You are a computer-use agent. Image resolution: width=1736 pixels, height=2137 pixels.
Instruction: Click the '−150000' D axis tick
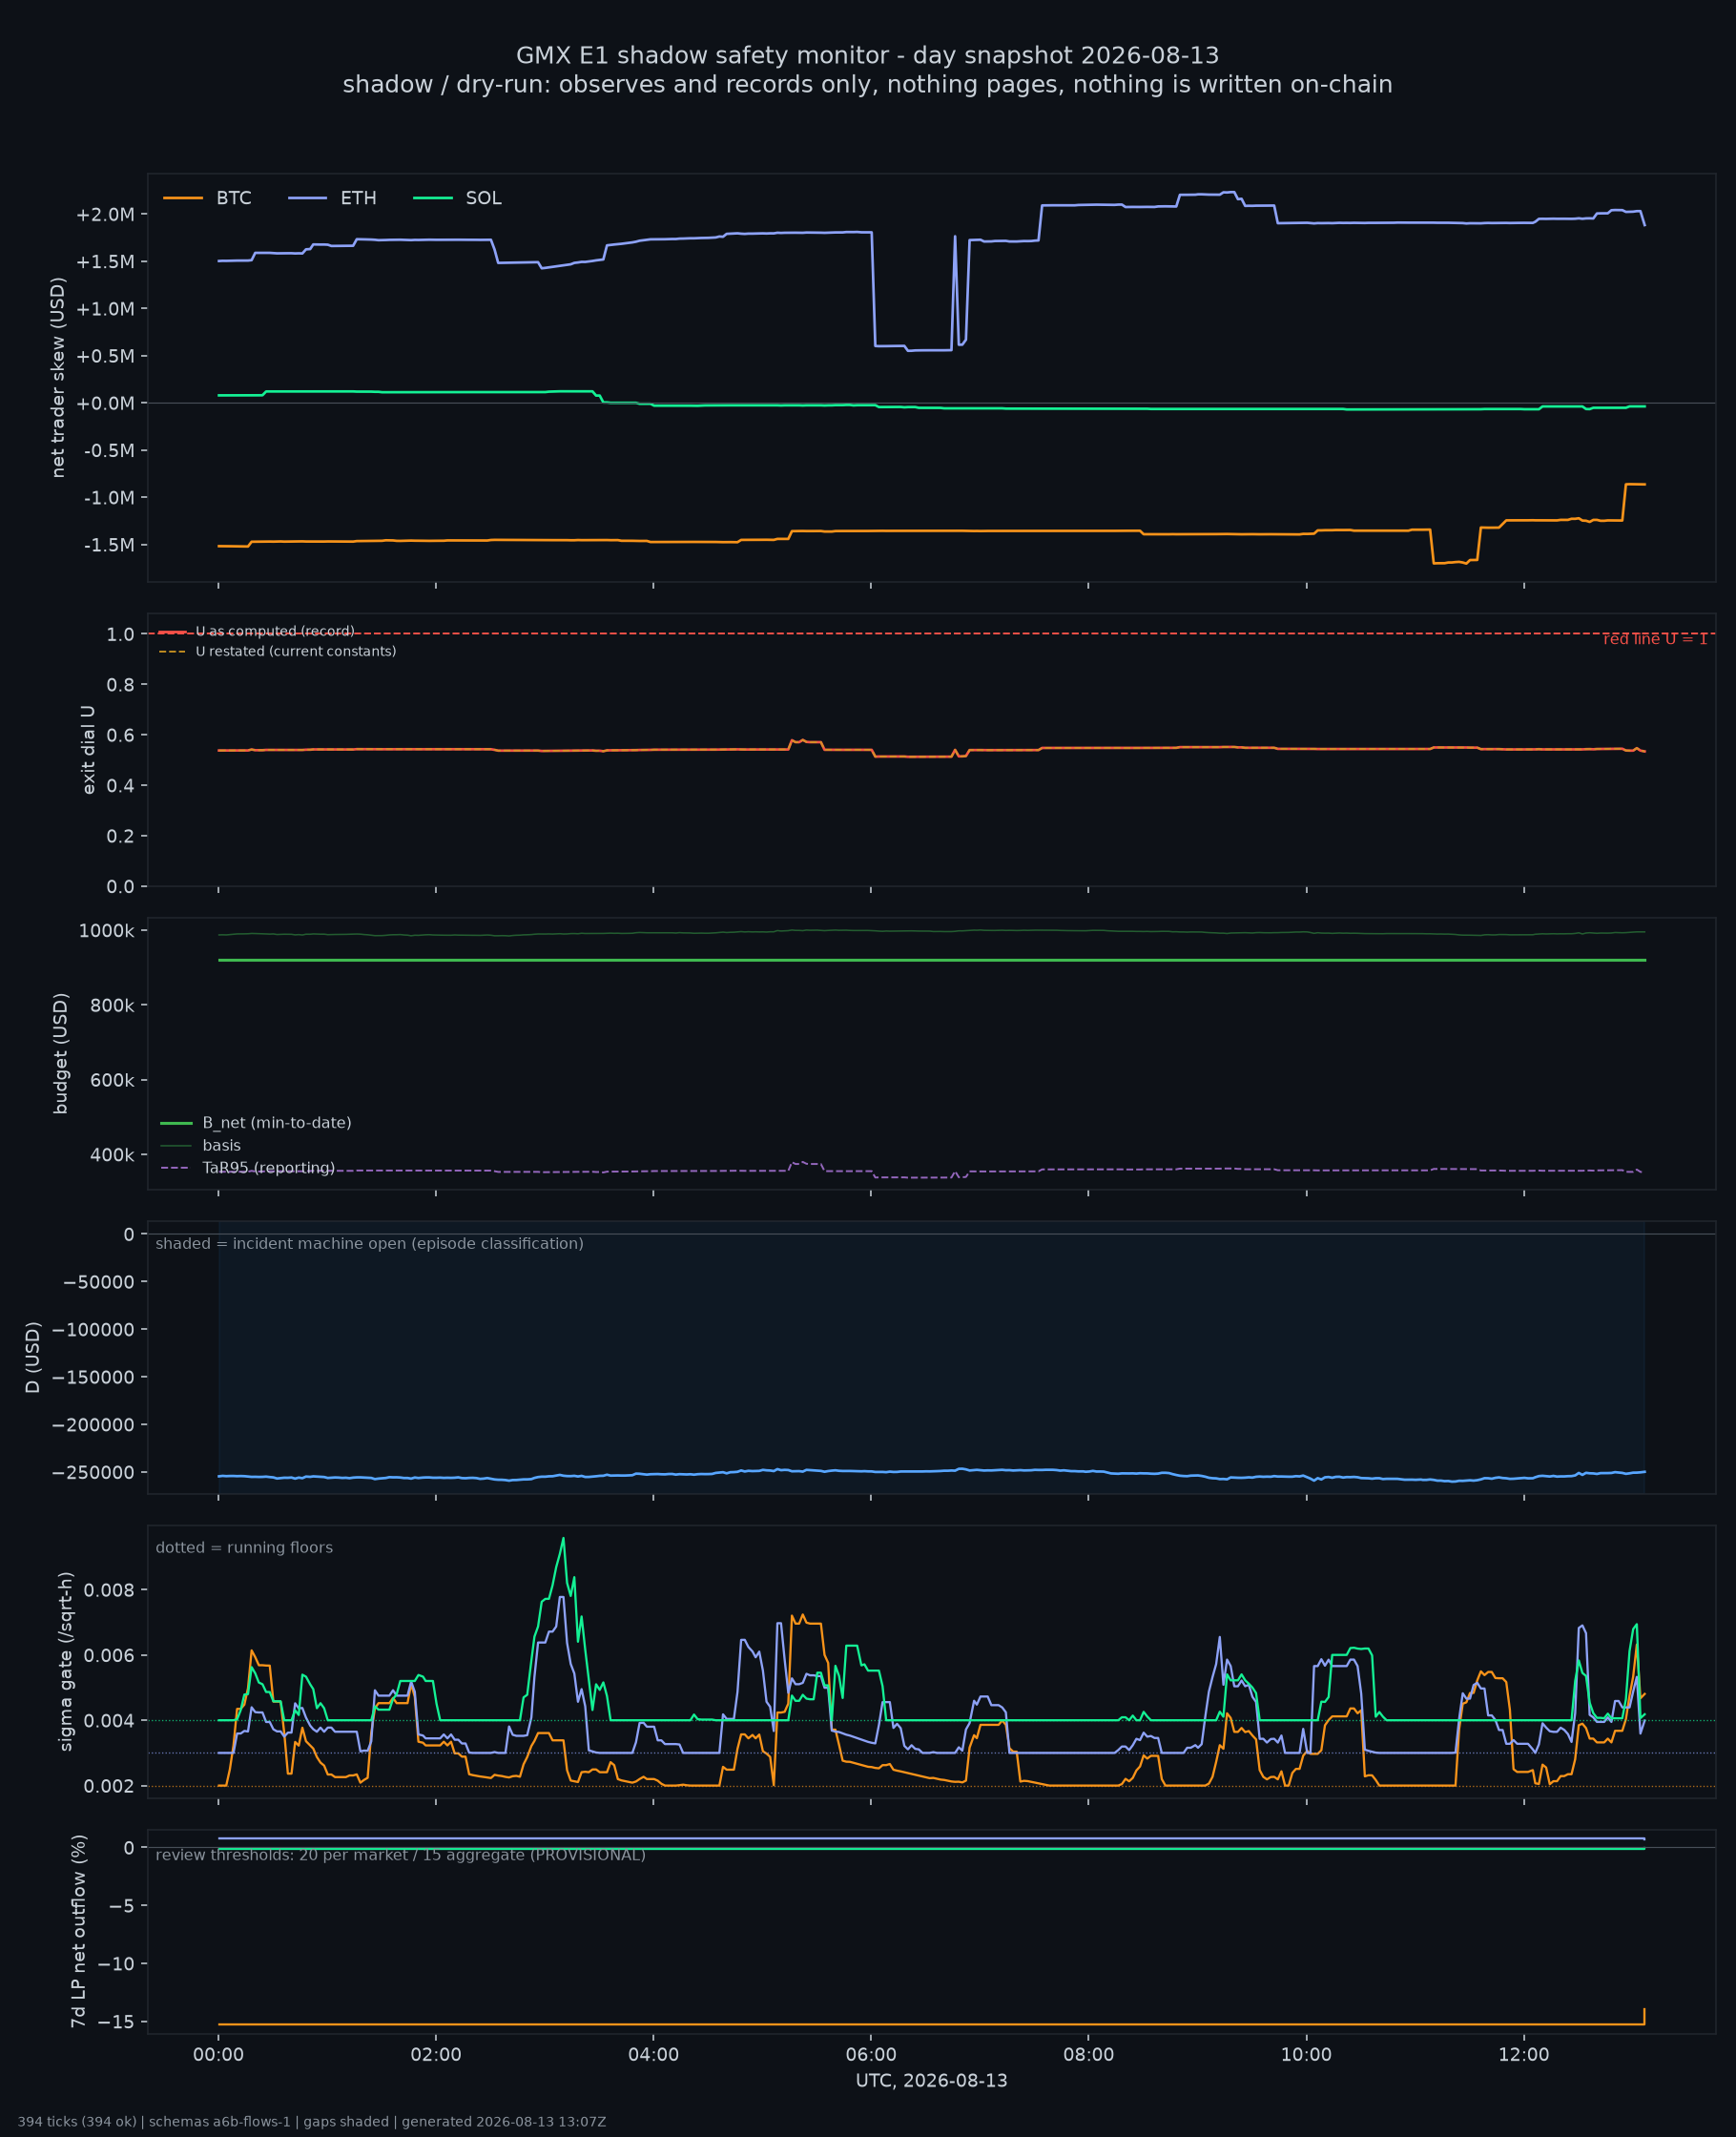click(x=93, y=1377)
